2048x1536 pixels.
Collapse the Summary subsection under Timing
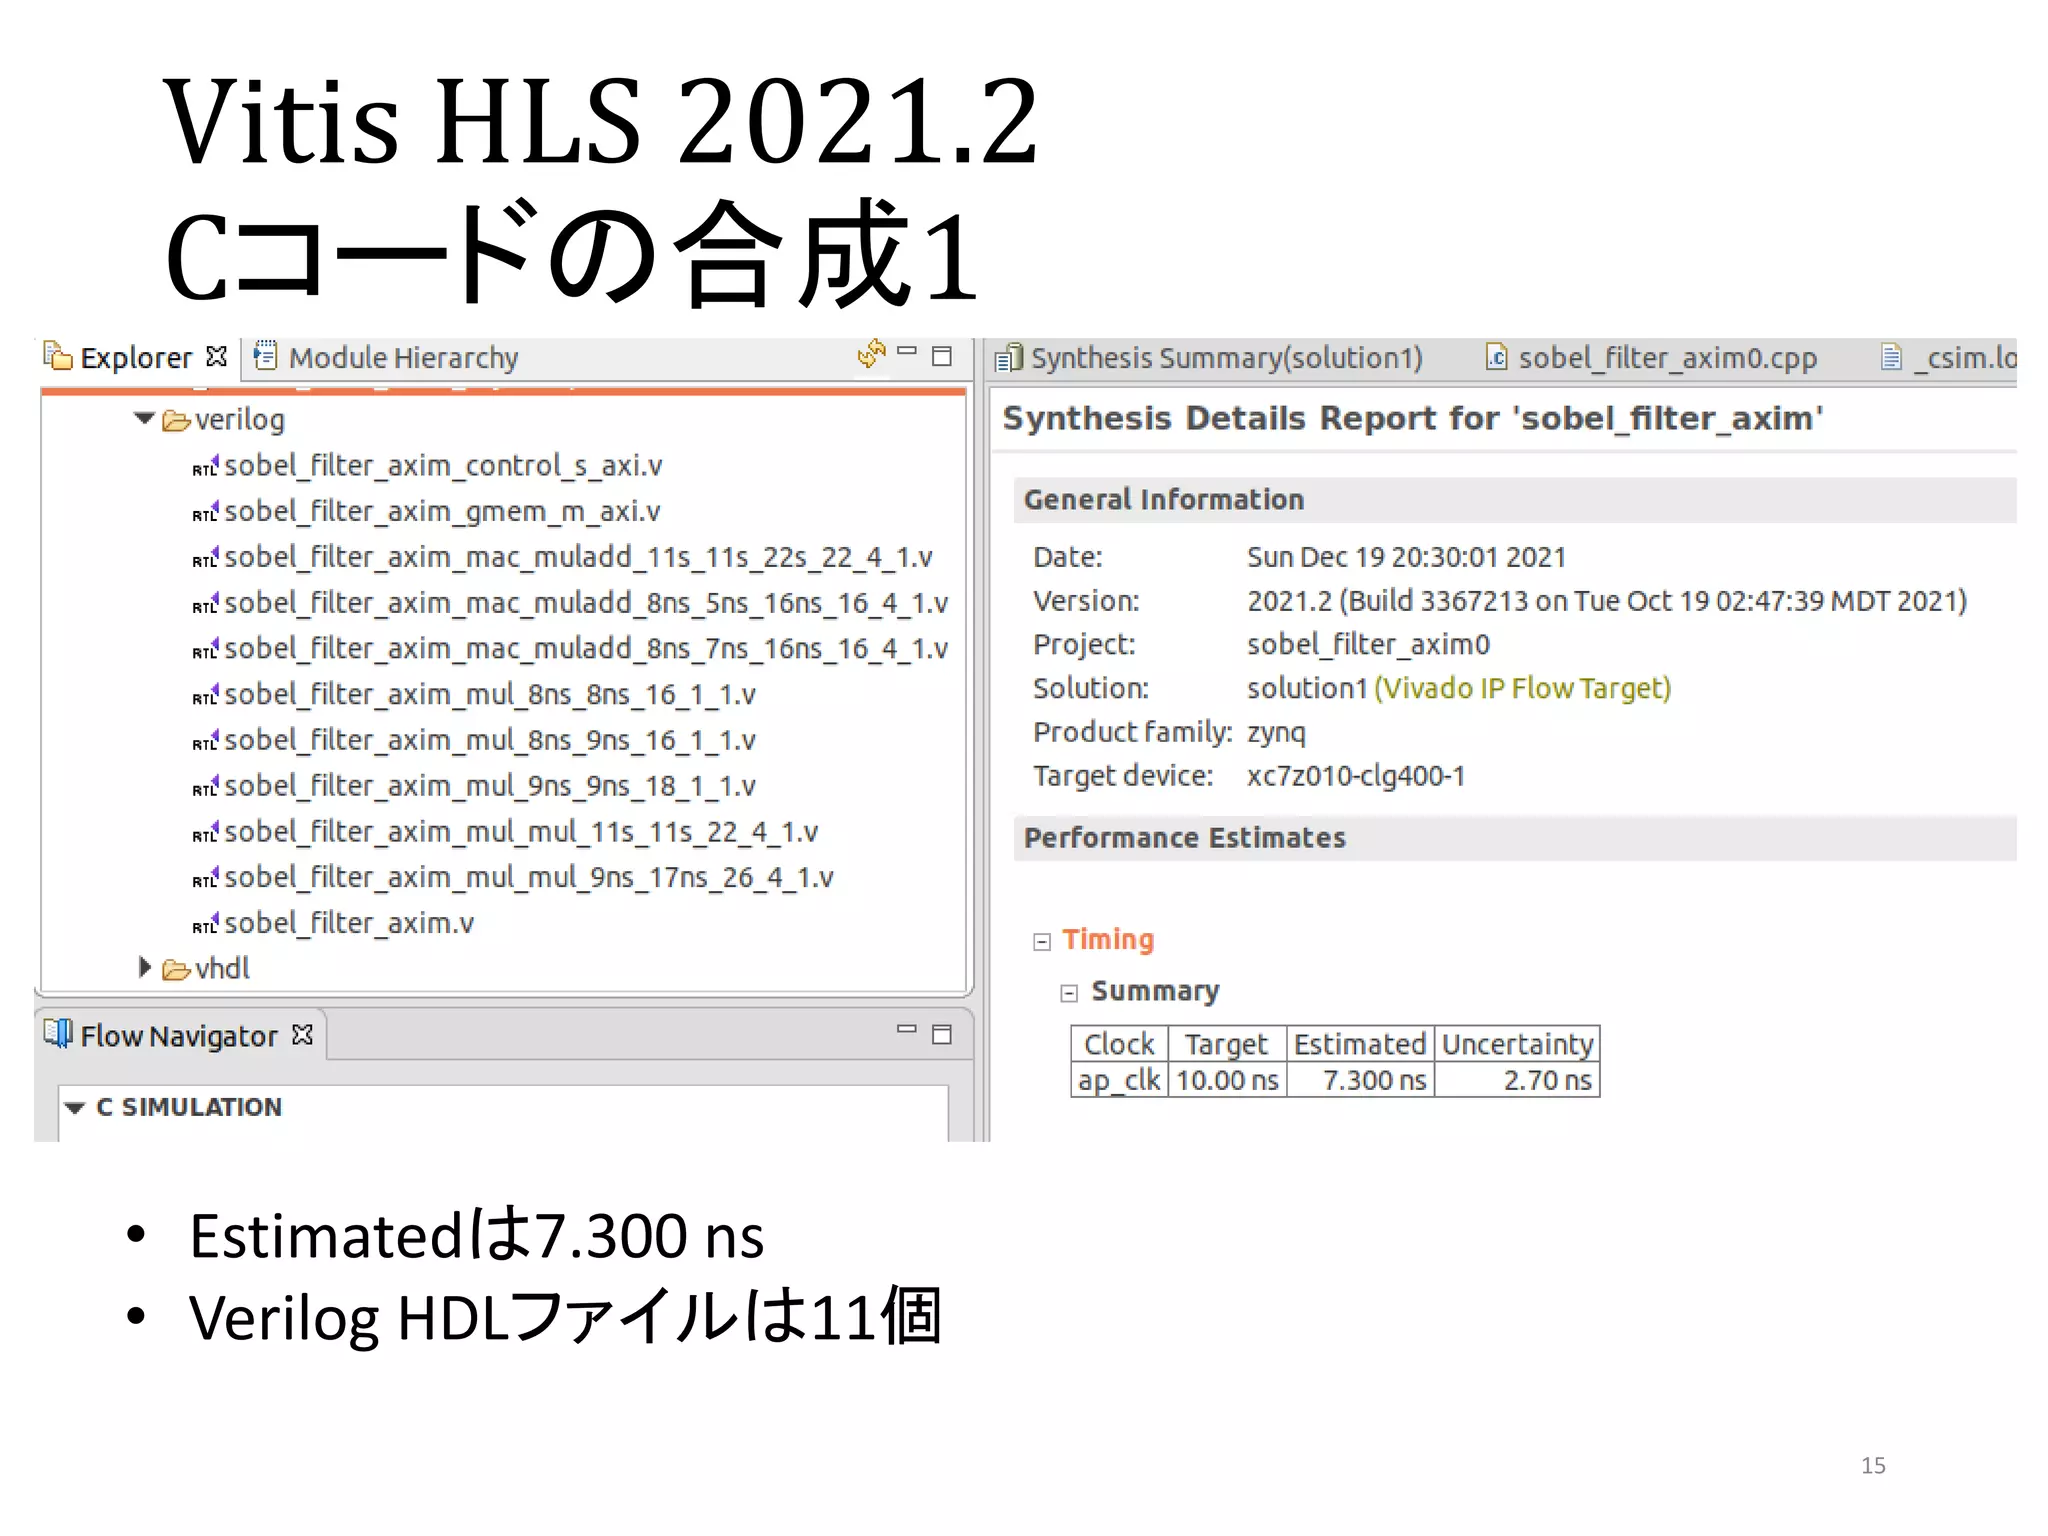coord(1069,993)
